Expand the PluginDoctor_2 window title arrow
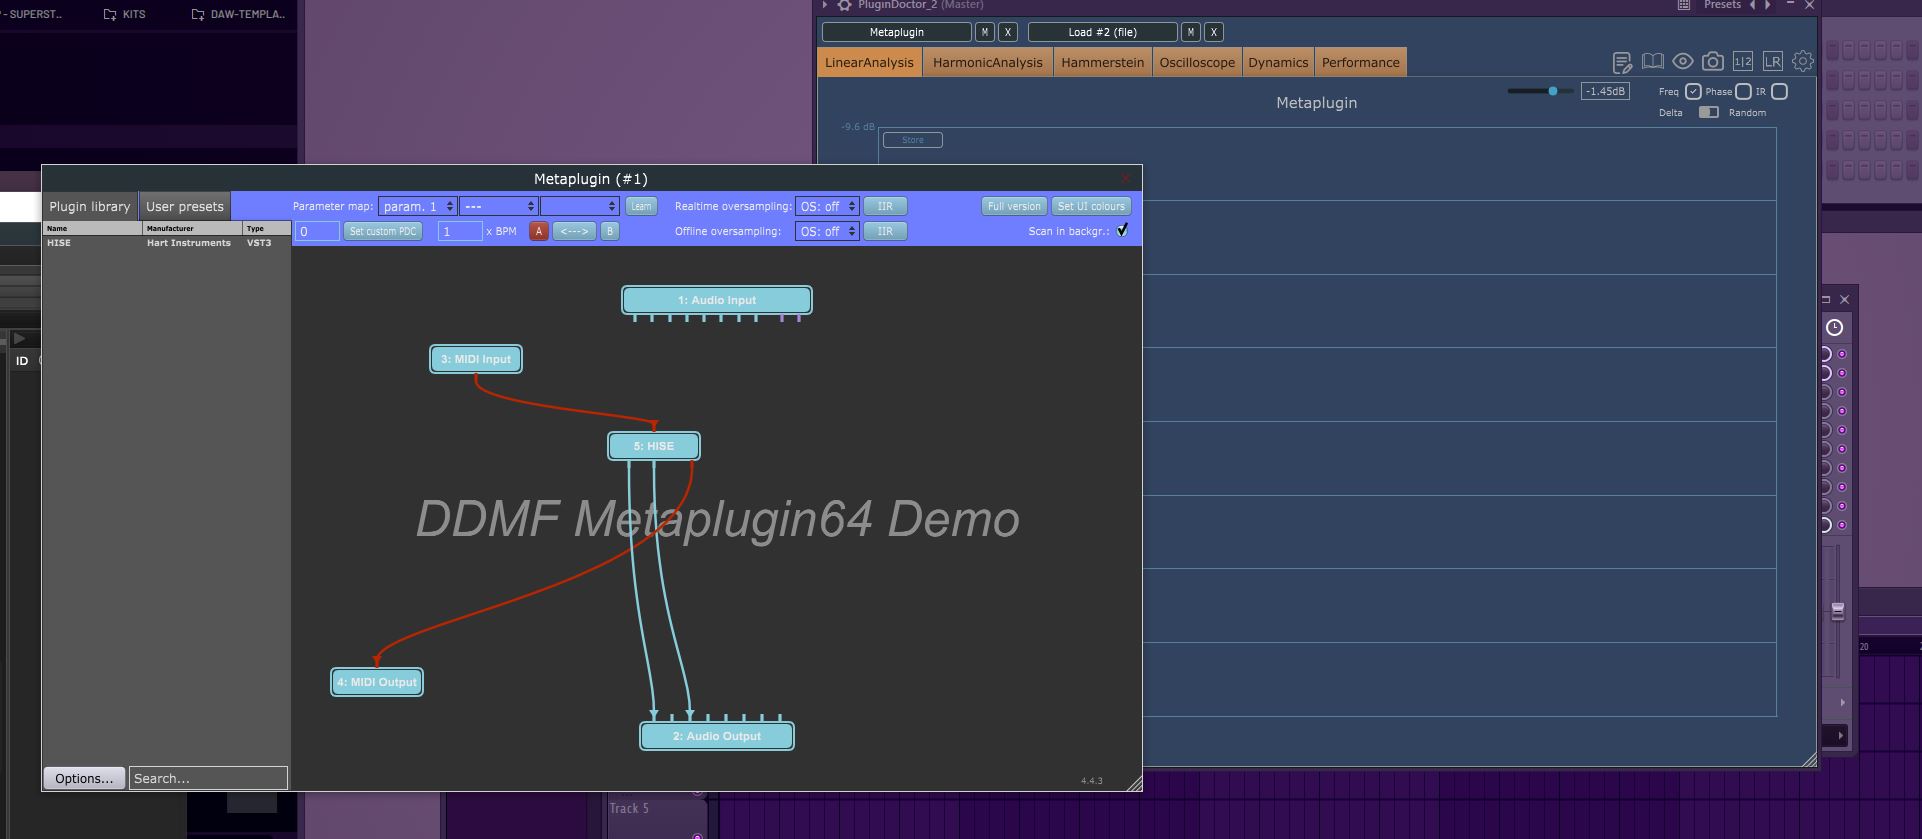Screen dimensions: 1922x839 [825, 5]
